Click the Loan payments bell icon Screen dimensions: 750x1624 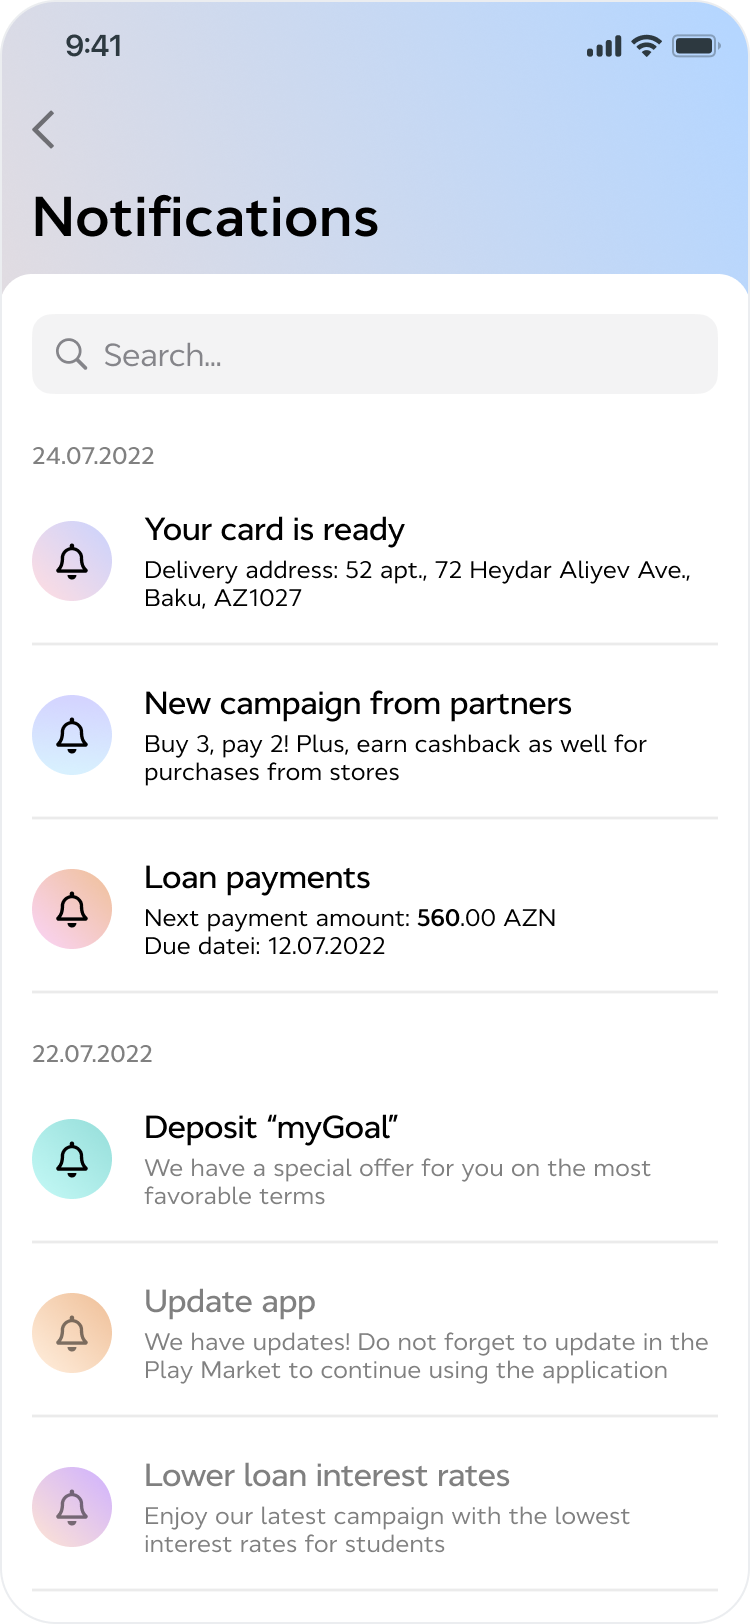(72, 909)
